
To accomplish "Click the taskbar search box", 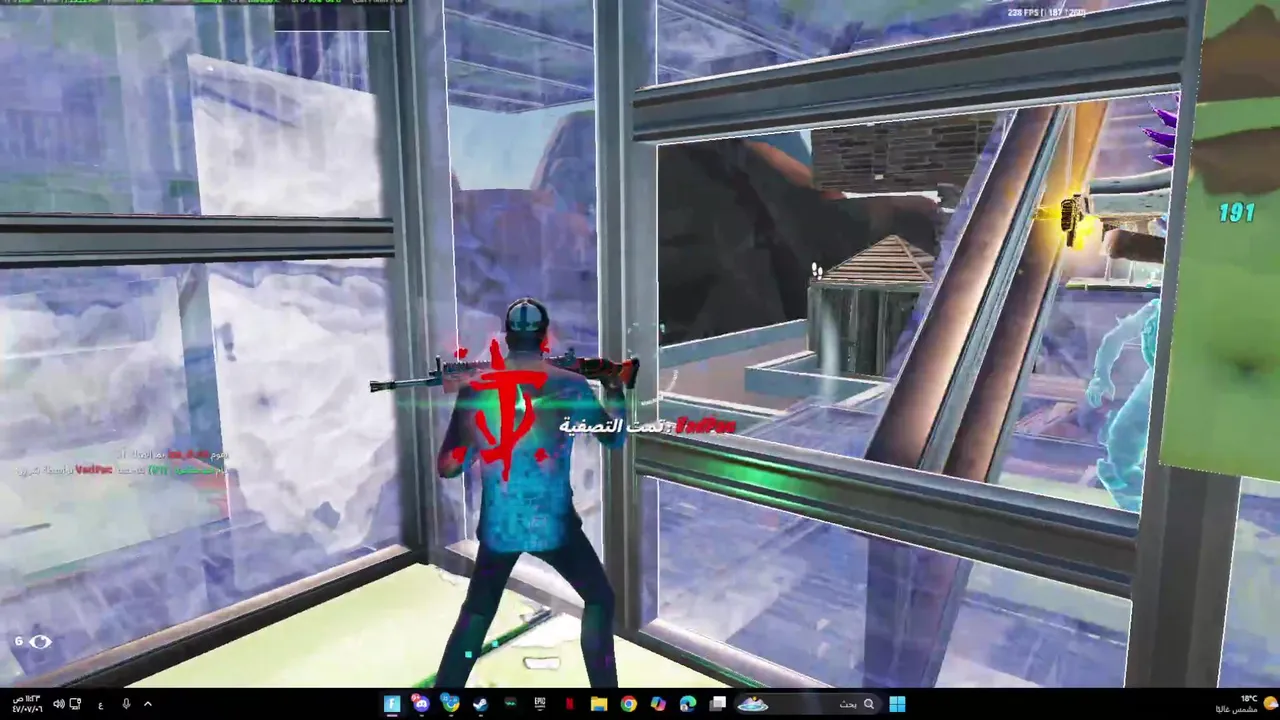I will [x=808, y=704].
